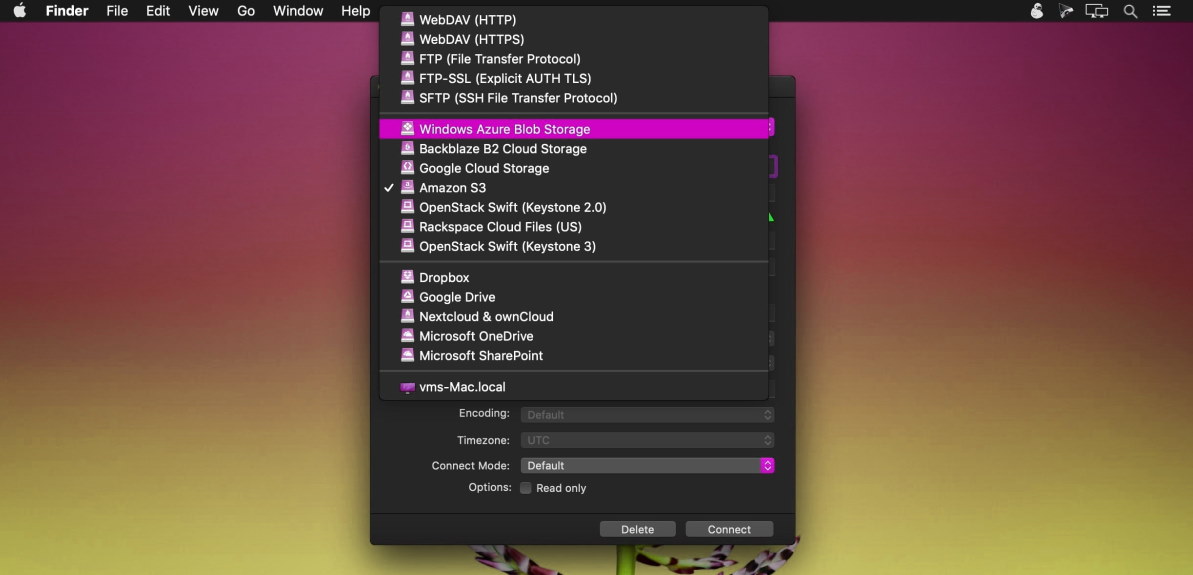
Task: Click the Microsoft OneDrive icon
Action: 407,336
